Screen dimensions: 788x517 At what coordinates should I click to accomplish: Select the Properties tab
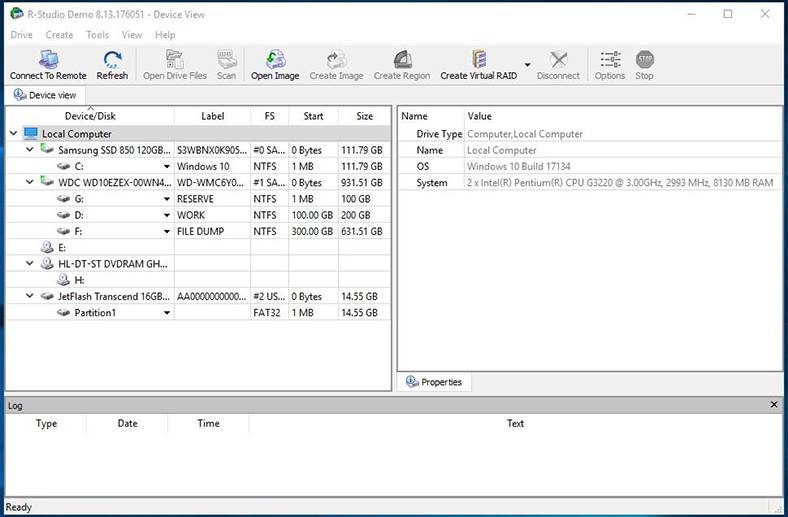[x=434, y=382]
